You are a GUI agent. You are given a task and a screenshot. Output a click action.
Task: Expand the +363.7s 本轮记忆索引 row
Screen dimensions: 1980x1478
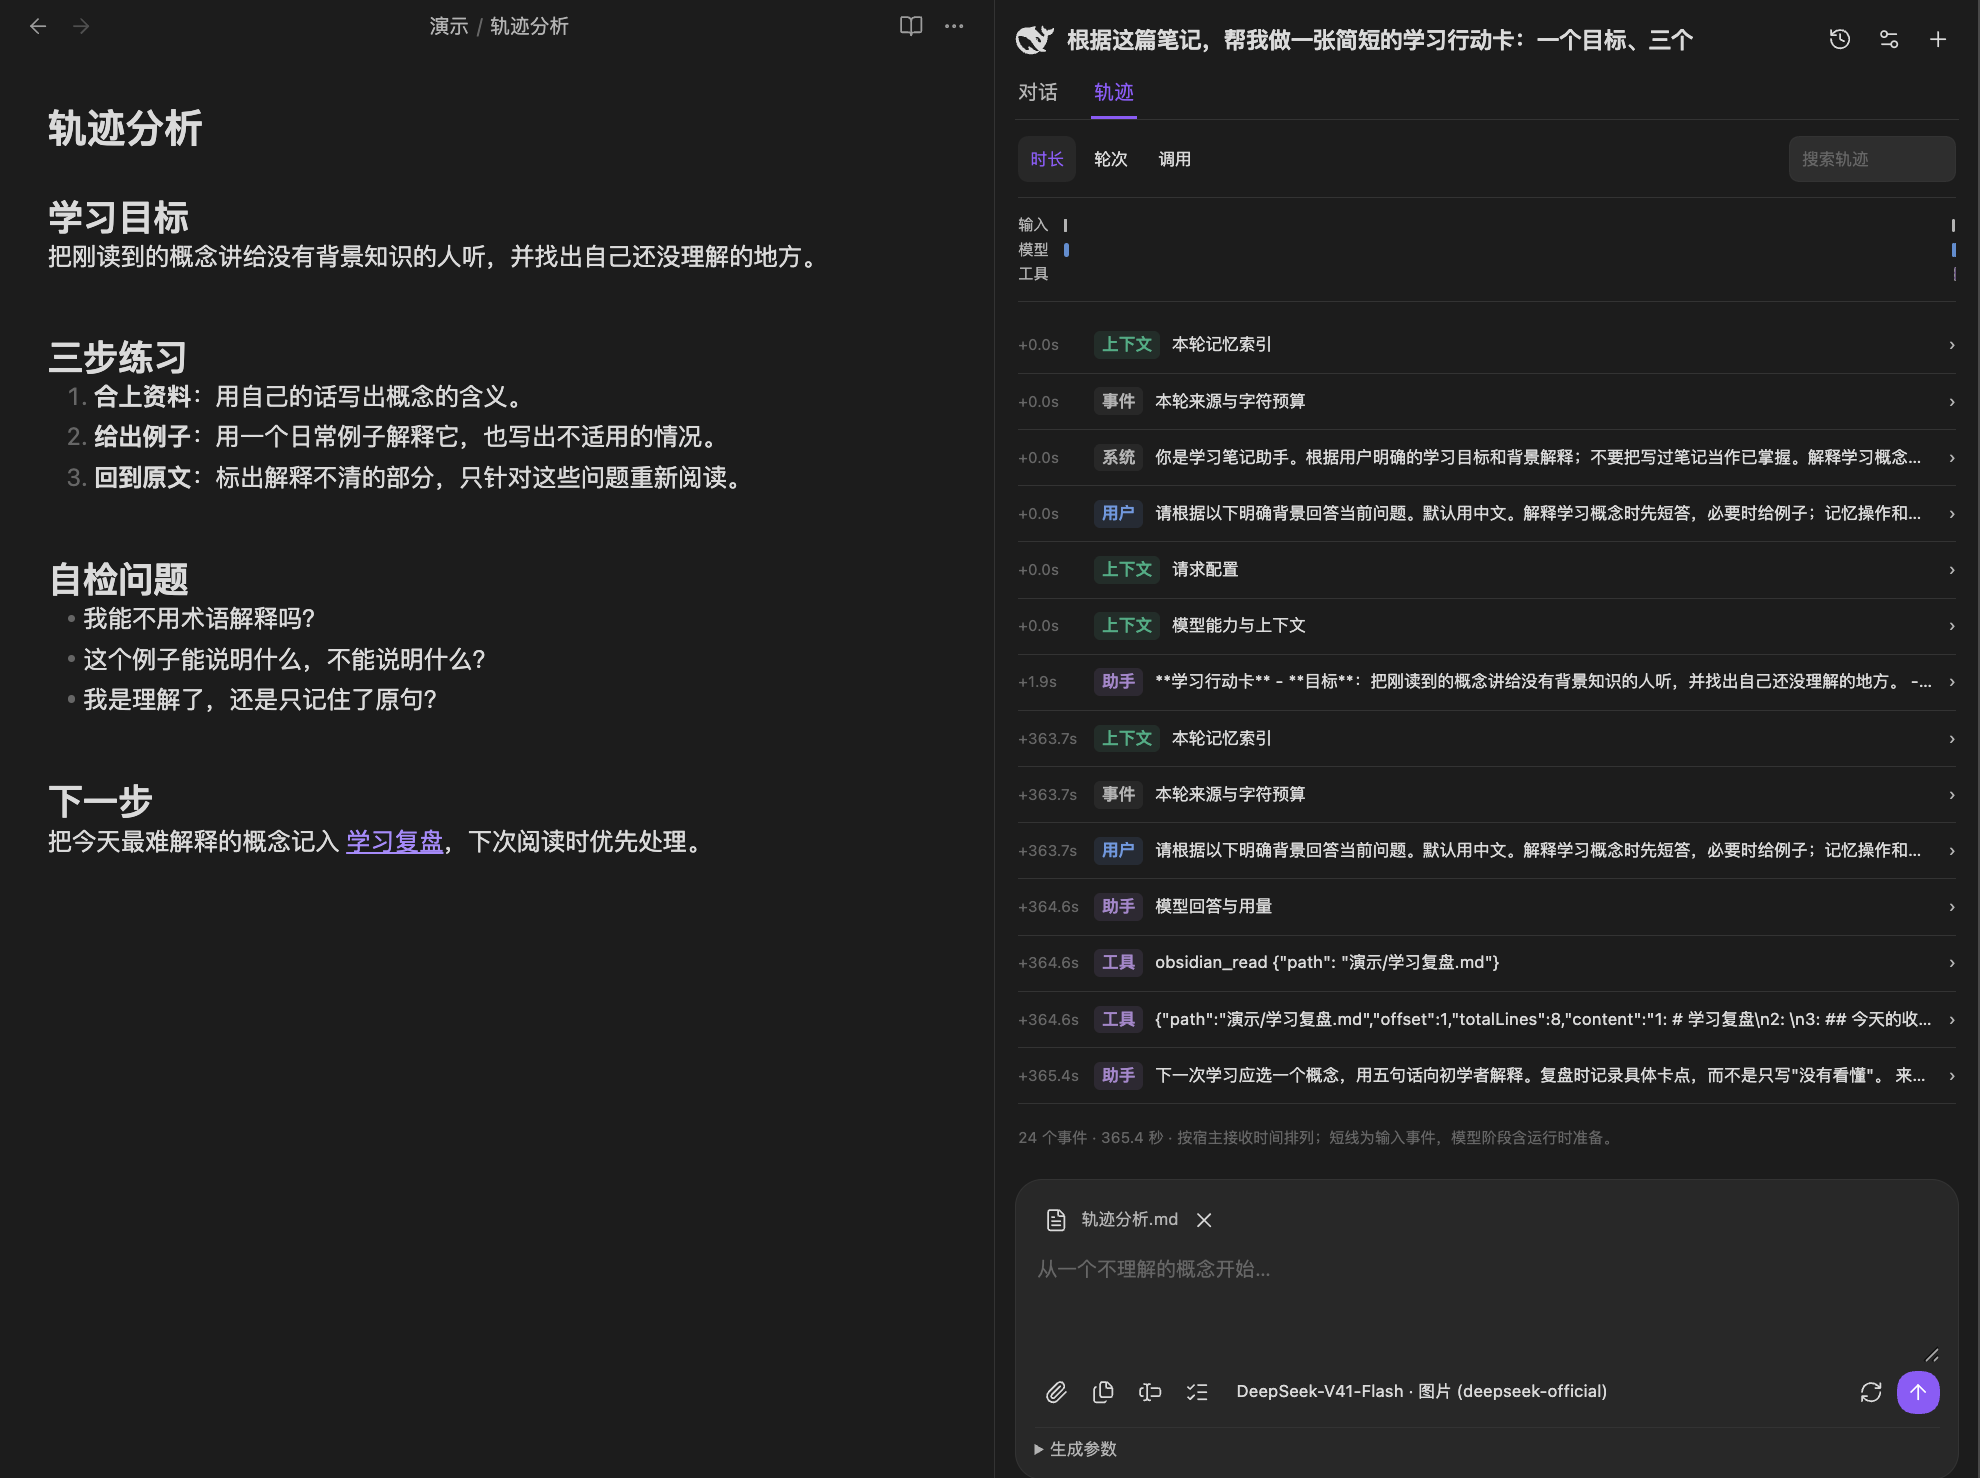point(1486,738)
